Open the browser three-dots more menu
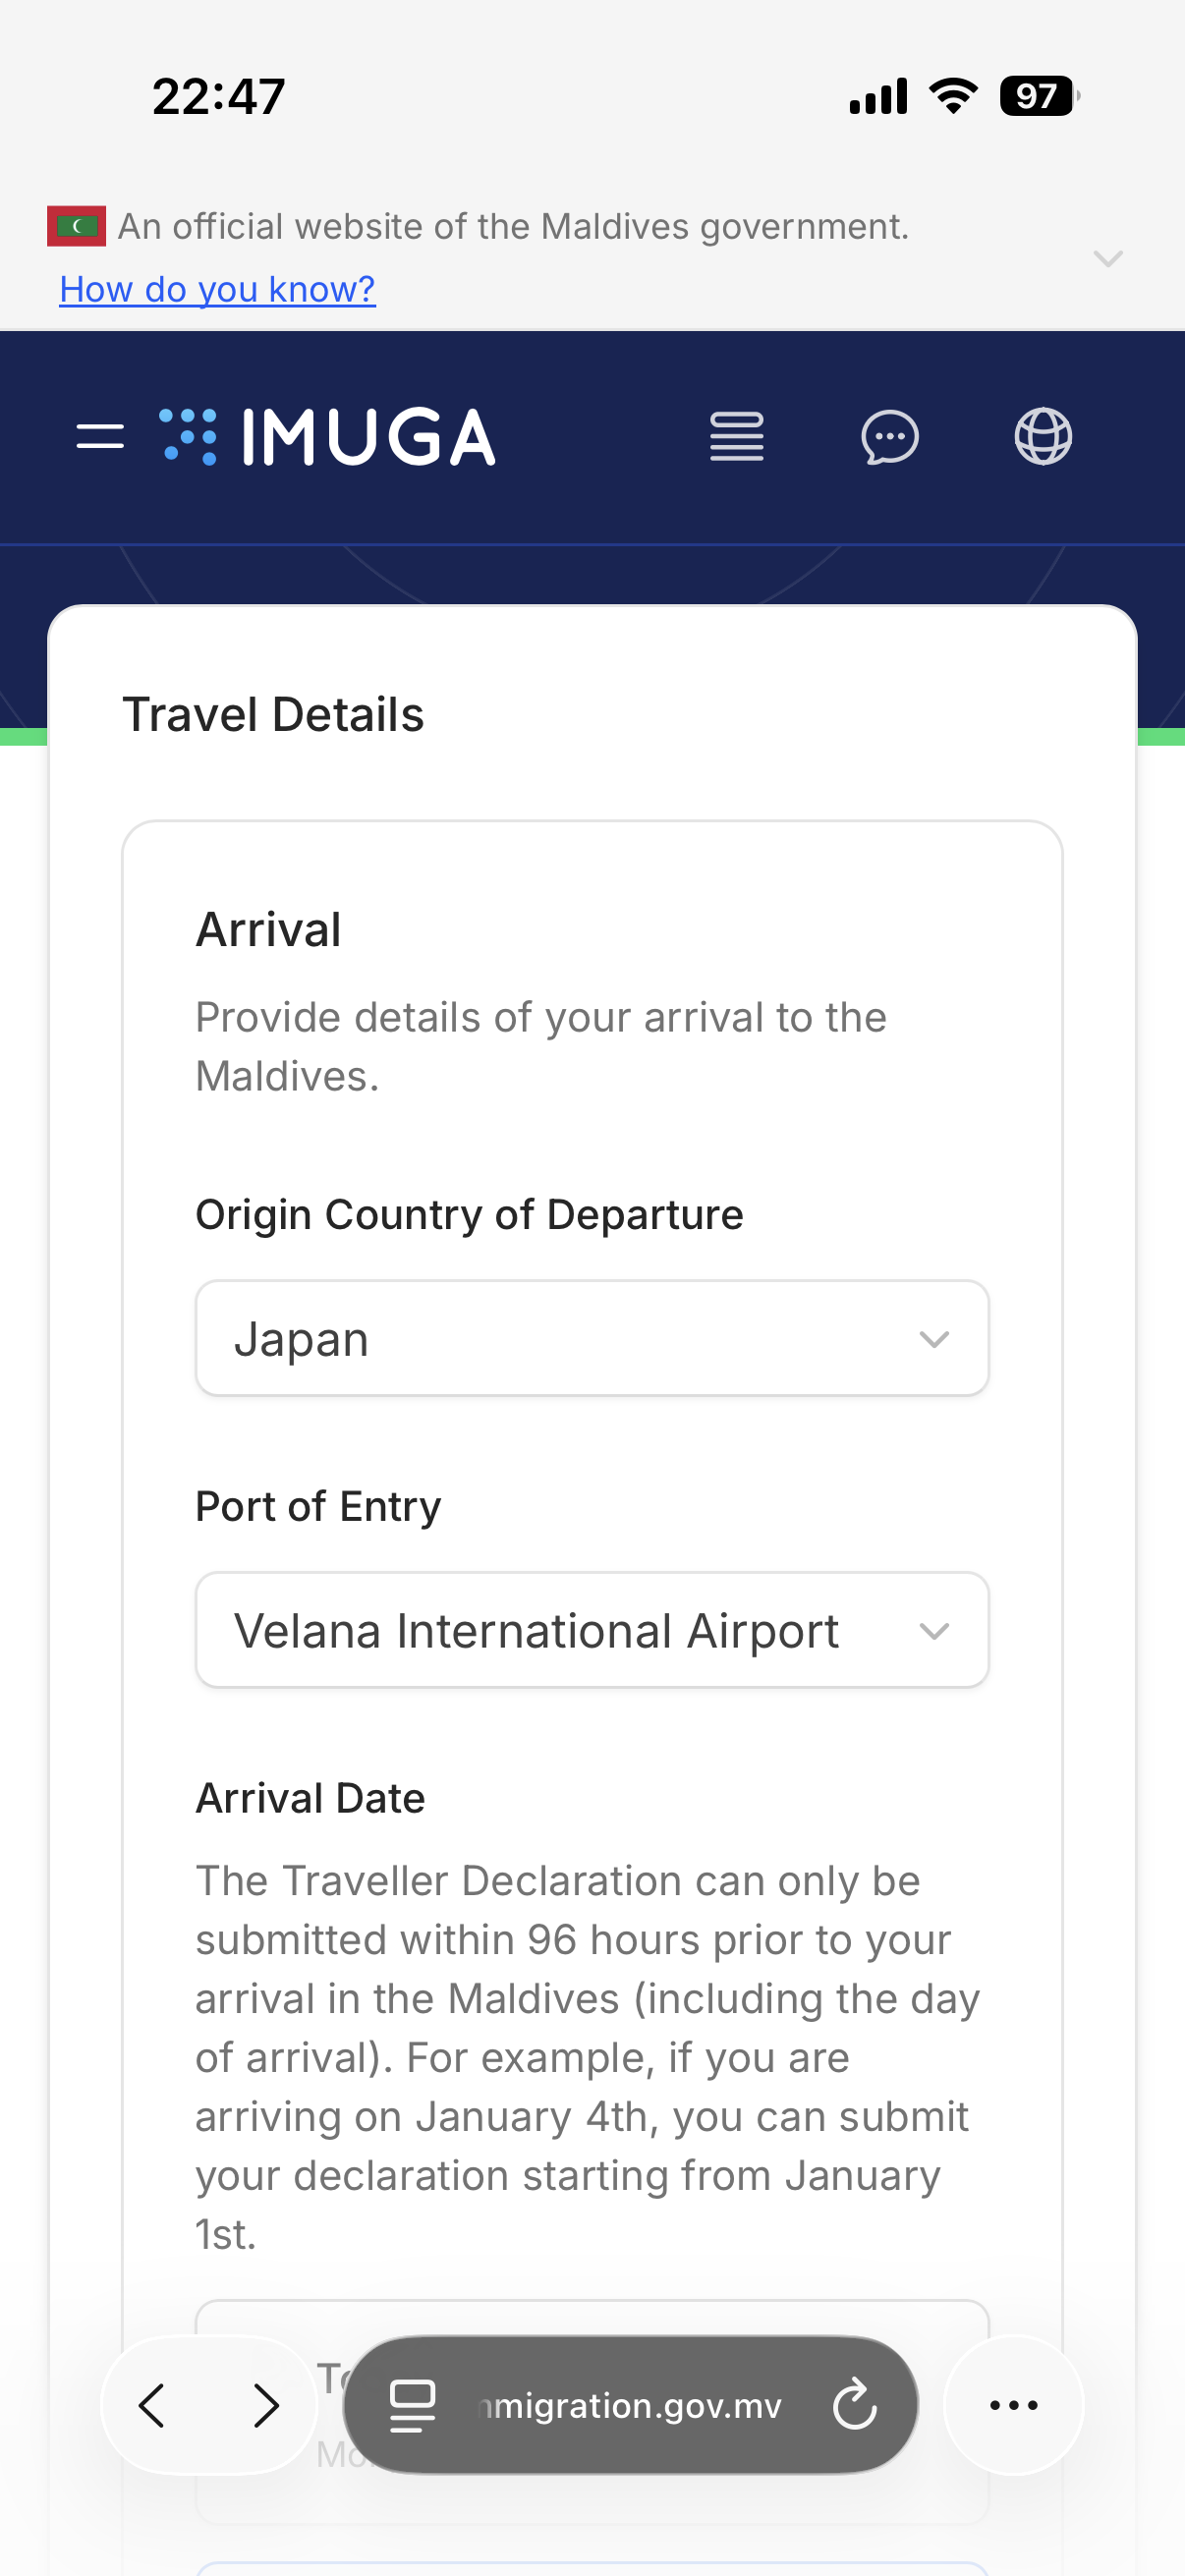The height and width of the screenshot is (2576, 1185). [x=1013, y=2405]
